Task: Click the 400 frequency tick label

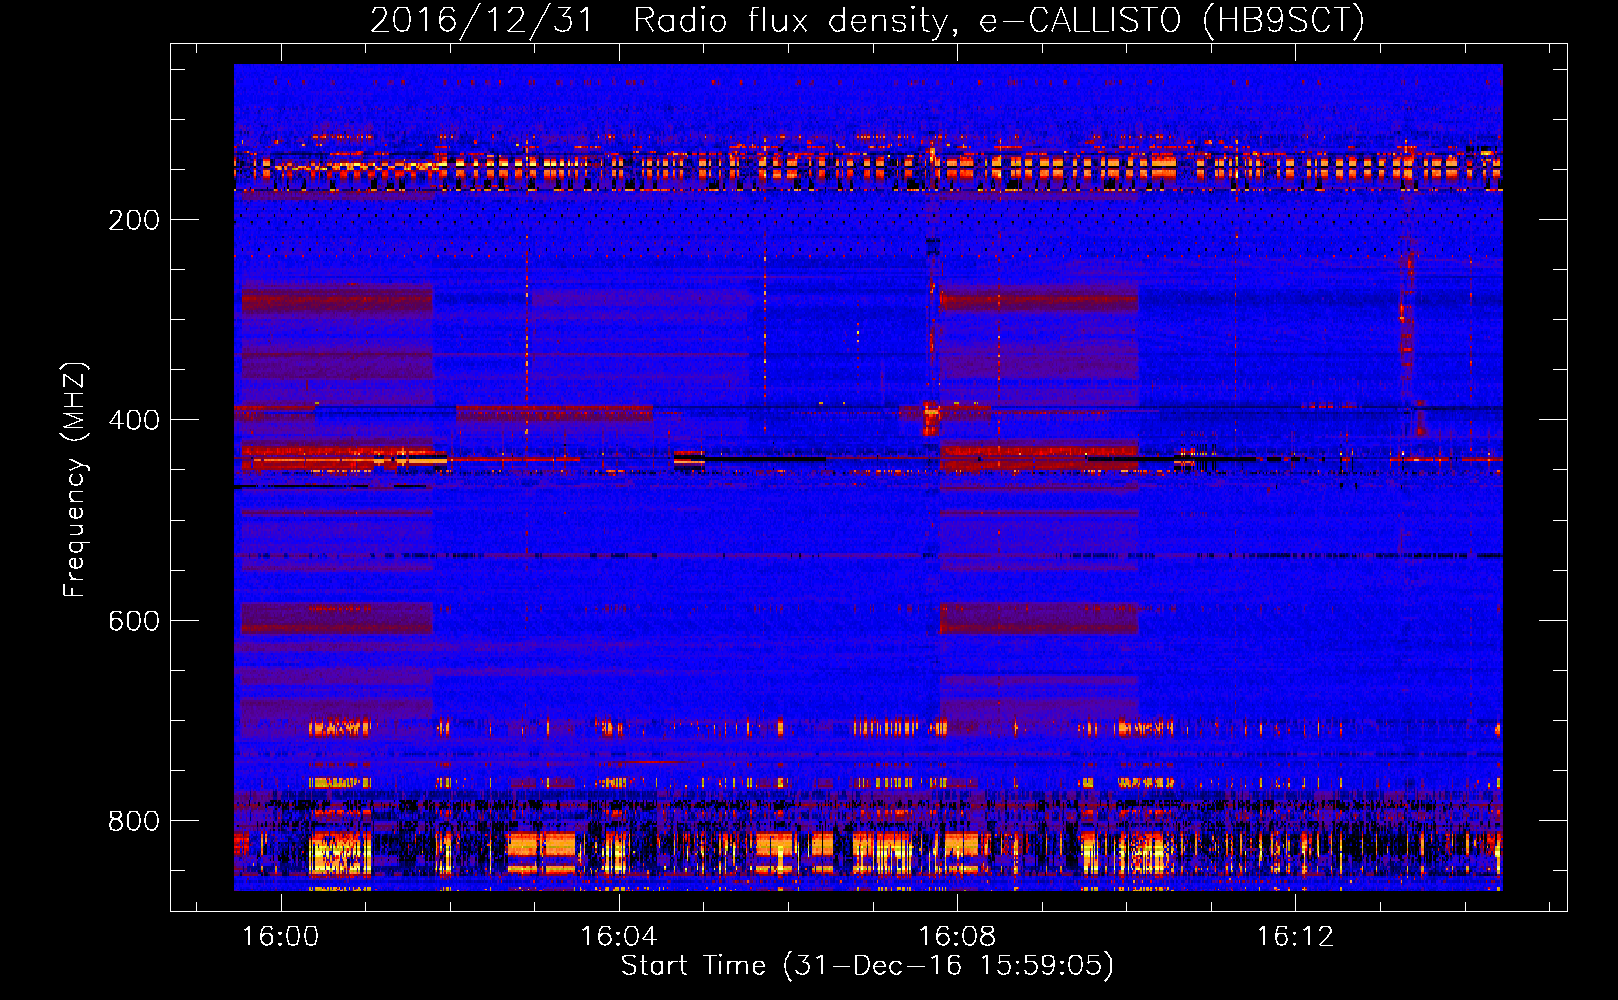Action: point(134,420)
